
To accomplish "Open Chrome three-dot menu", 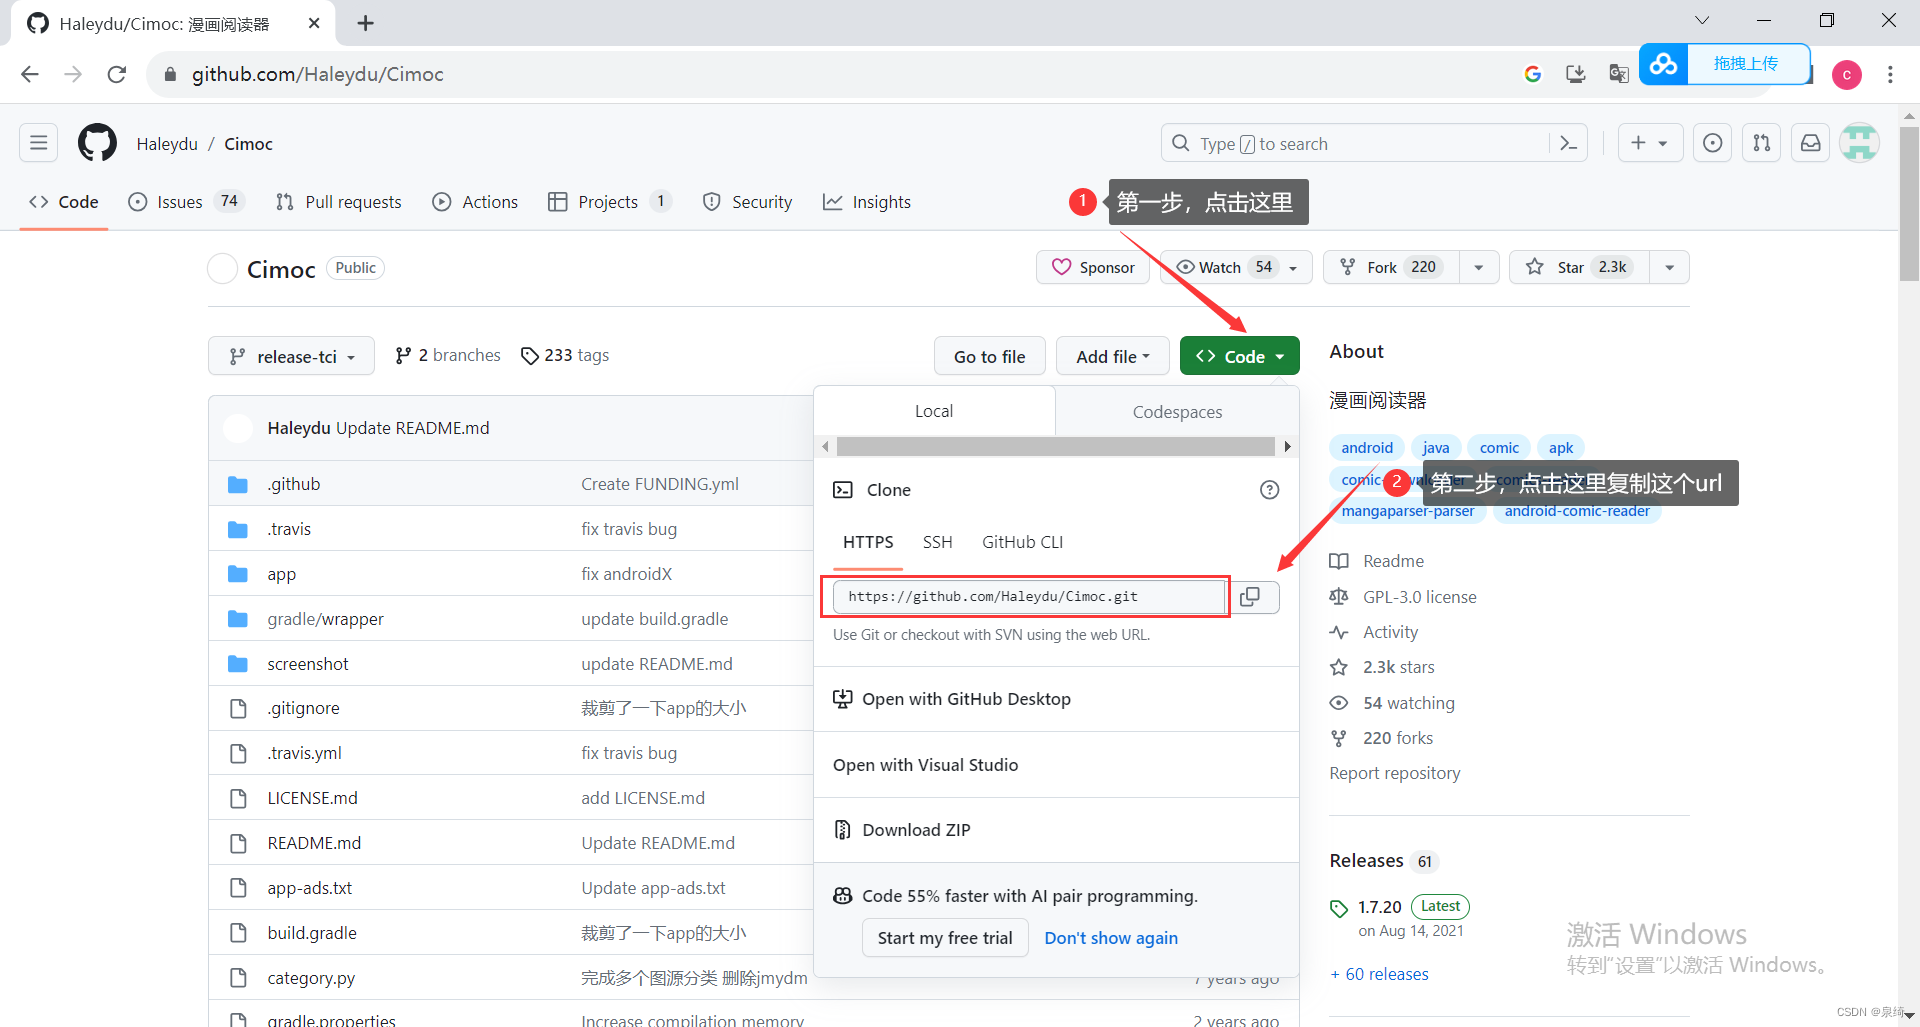I will pyautogui.click(x=1890, y=74).
